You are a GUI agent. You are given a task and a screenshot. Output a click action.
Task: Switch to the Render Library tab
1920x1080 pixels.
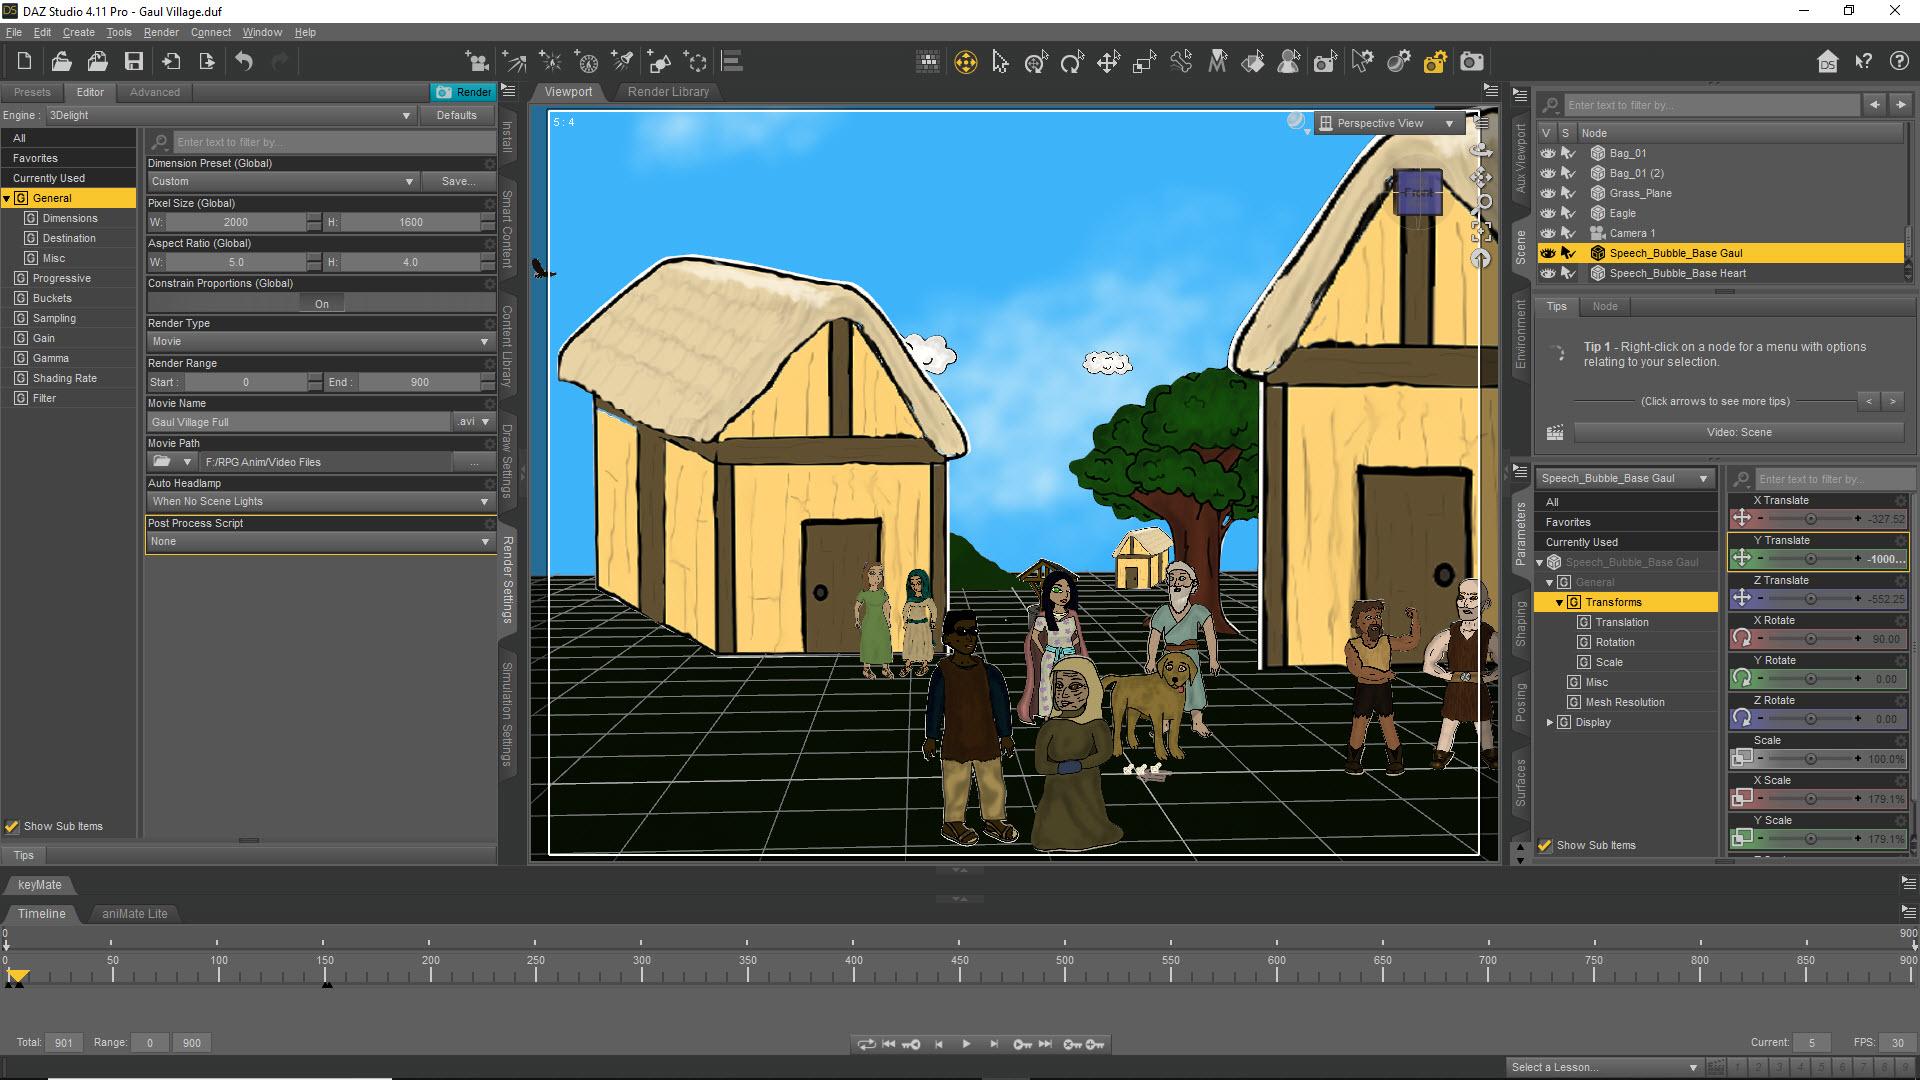[668, 92]
